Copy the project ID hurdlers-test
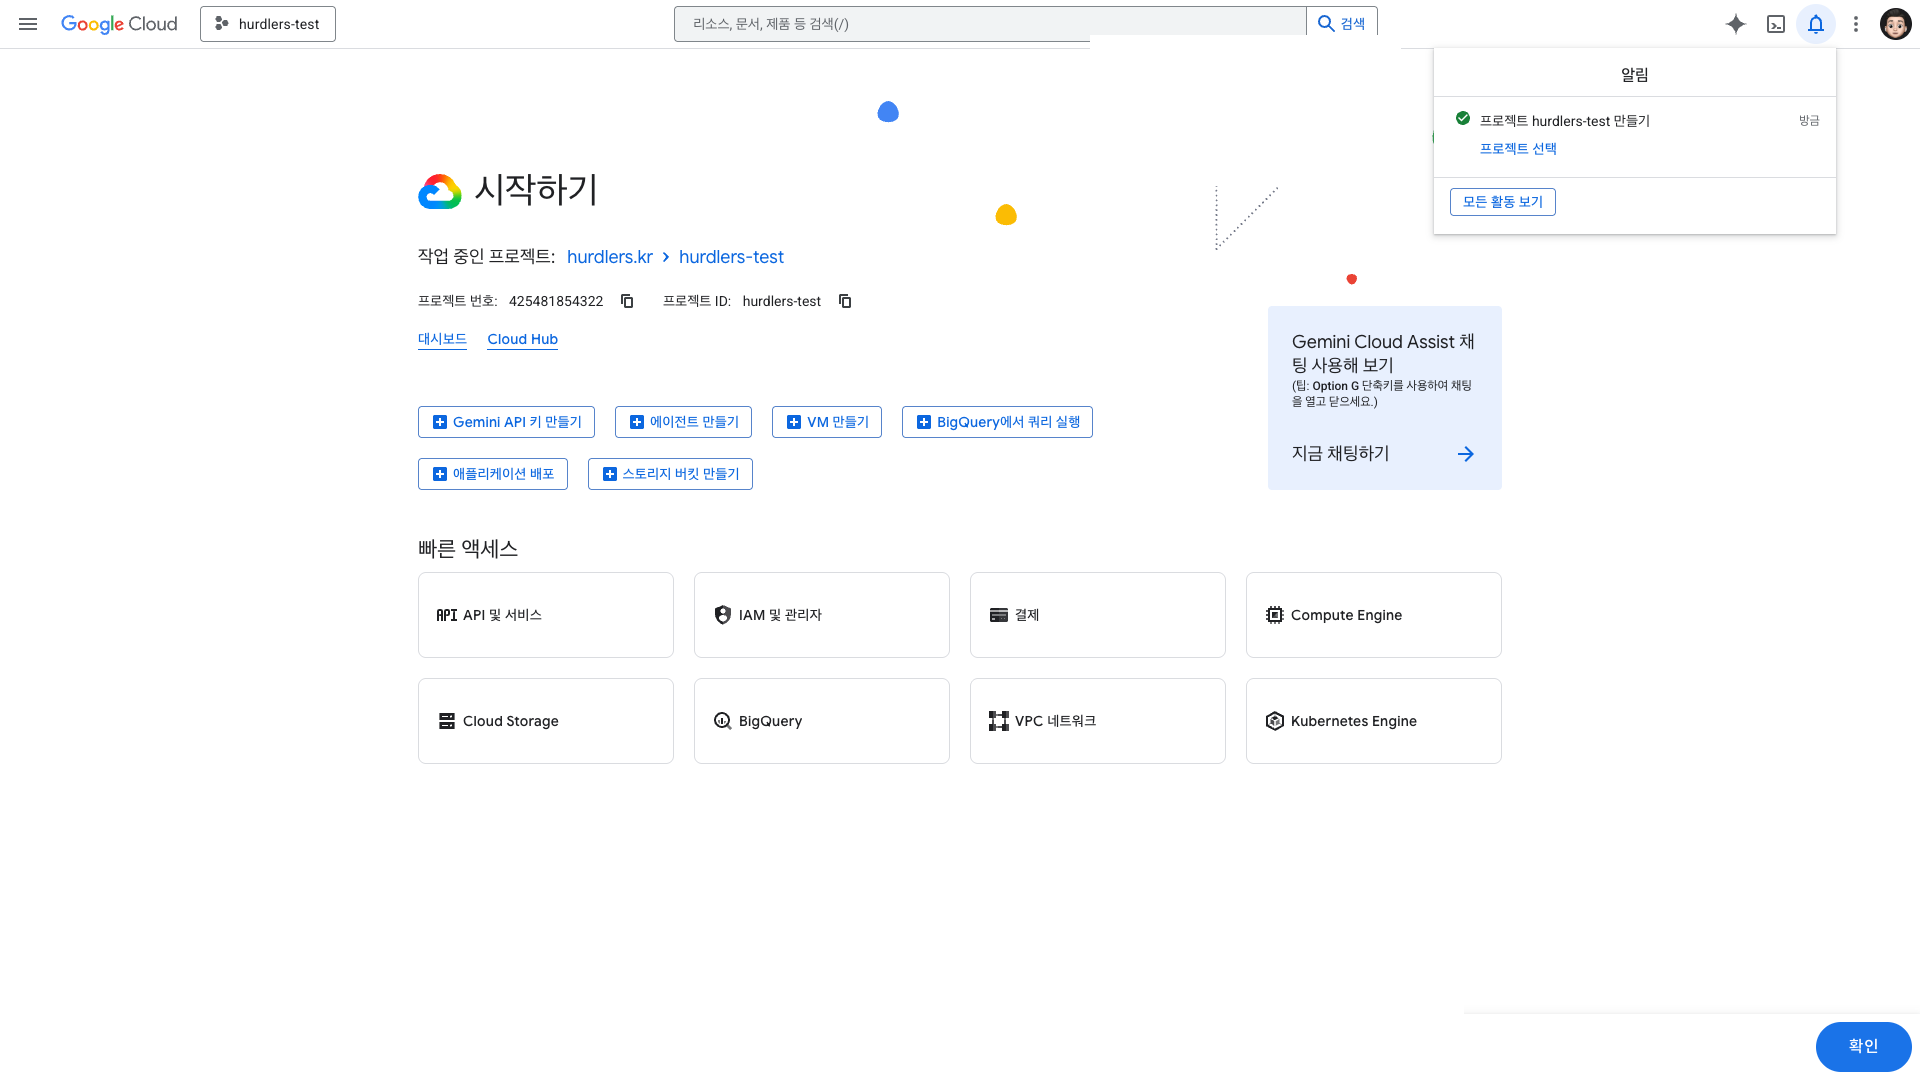Screen dimensions: 1920x1080 coord(845,301)
